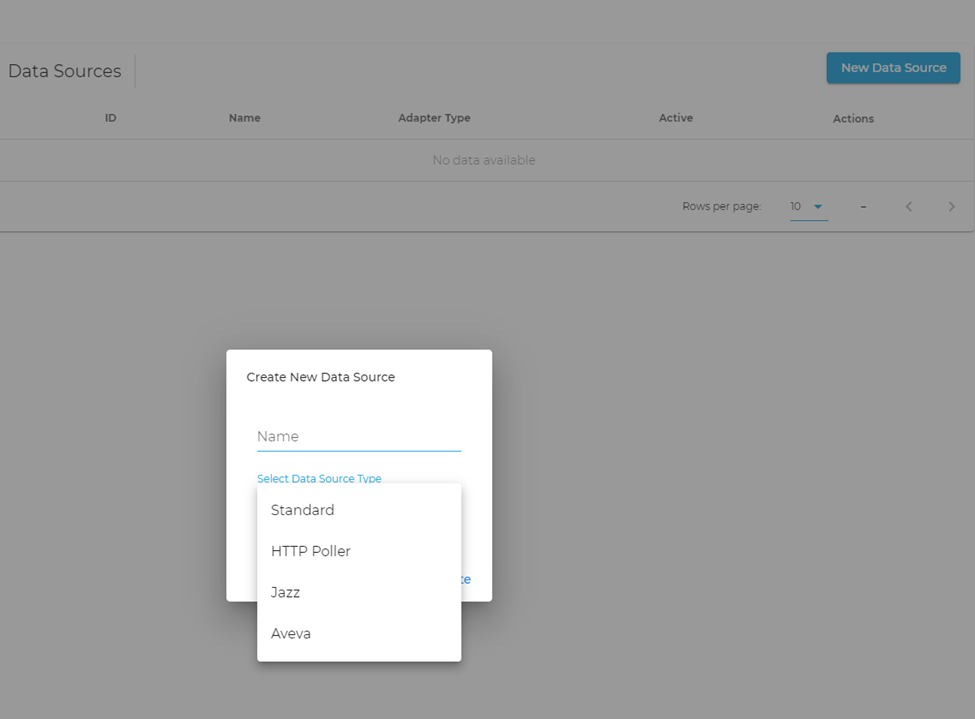Click the Active column header
Screen dimensions: 975x719
(x=675, y=118)
